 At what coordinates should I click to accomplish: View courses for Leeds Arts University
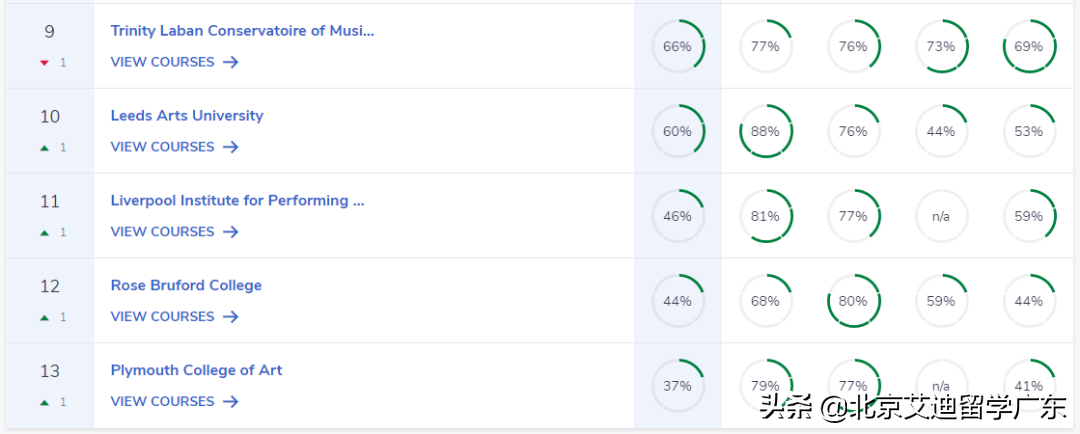tap(174, 147)
